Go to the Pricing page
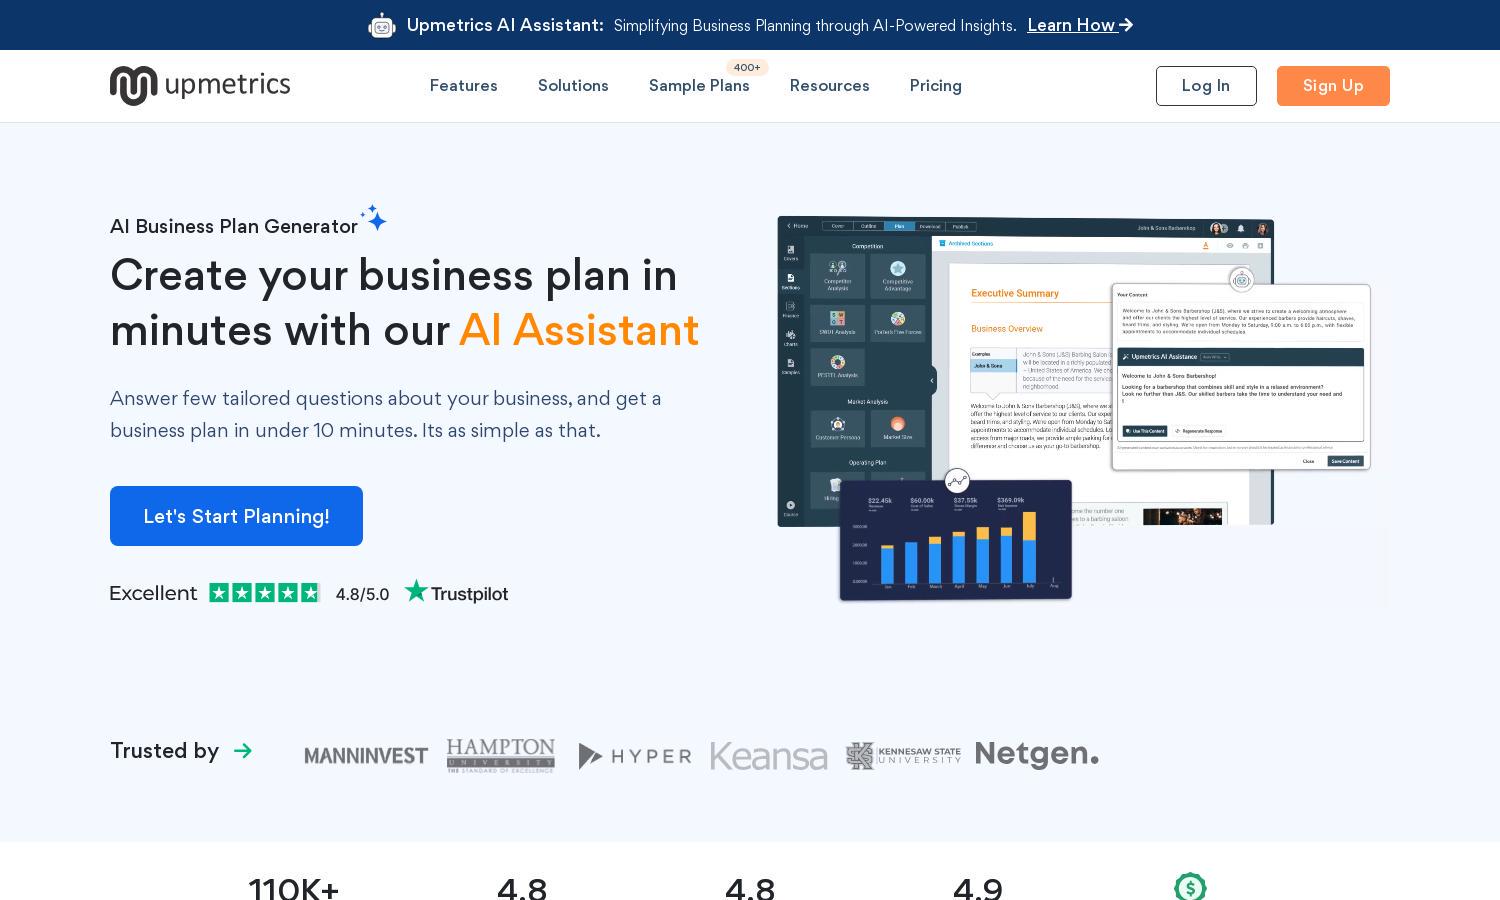This screenshot has height=900, width=1500. coord(935,86)
